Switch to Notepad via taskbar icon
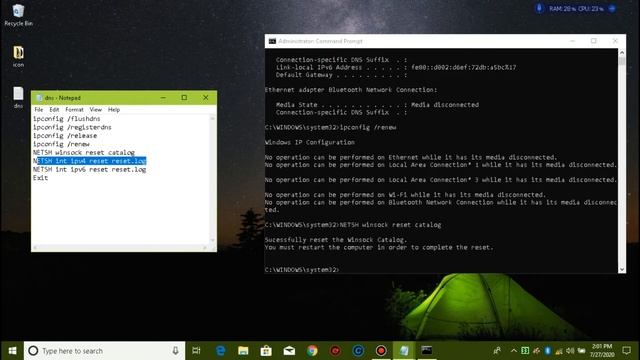 (404, 351)
